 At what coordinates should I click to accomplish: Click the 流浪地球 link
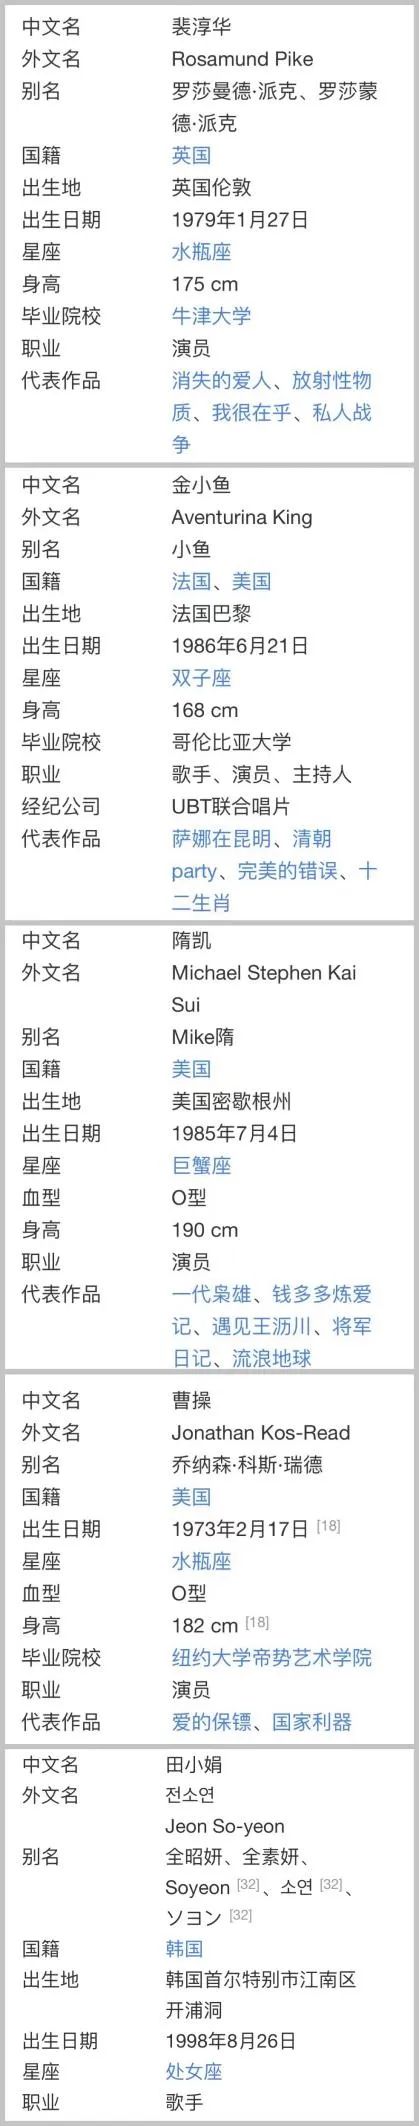click(271, 1358)
